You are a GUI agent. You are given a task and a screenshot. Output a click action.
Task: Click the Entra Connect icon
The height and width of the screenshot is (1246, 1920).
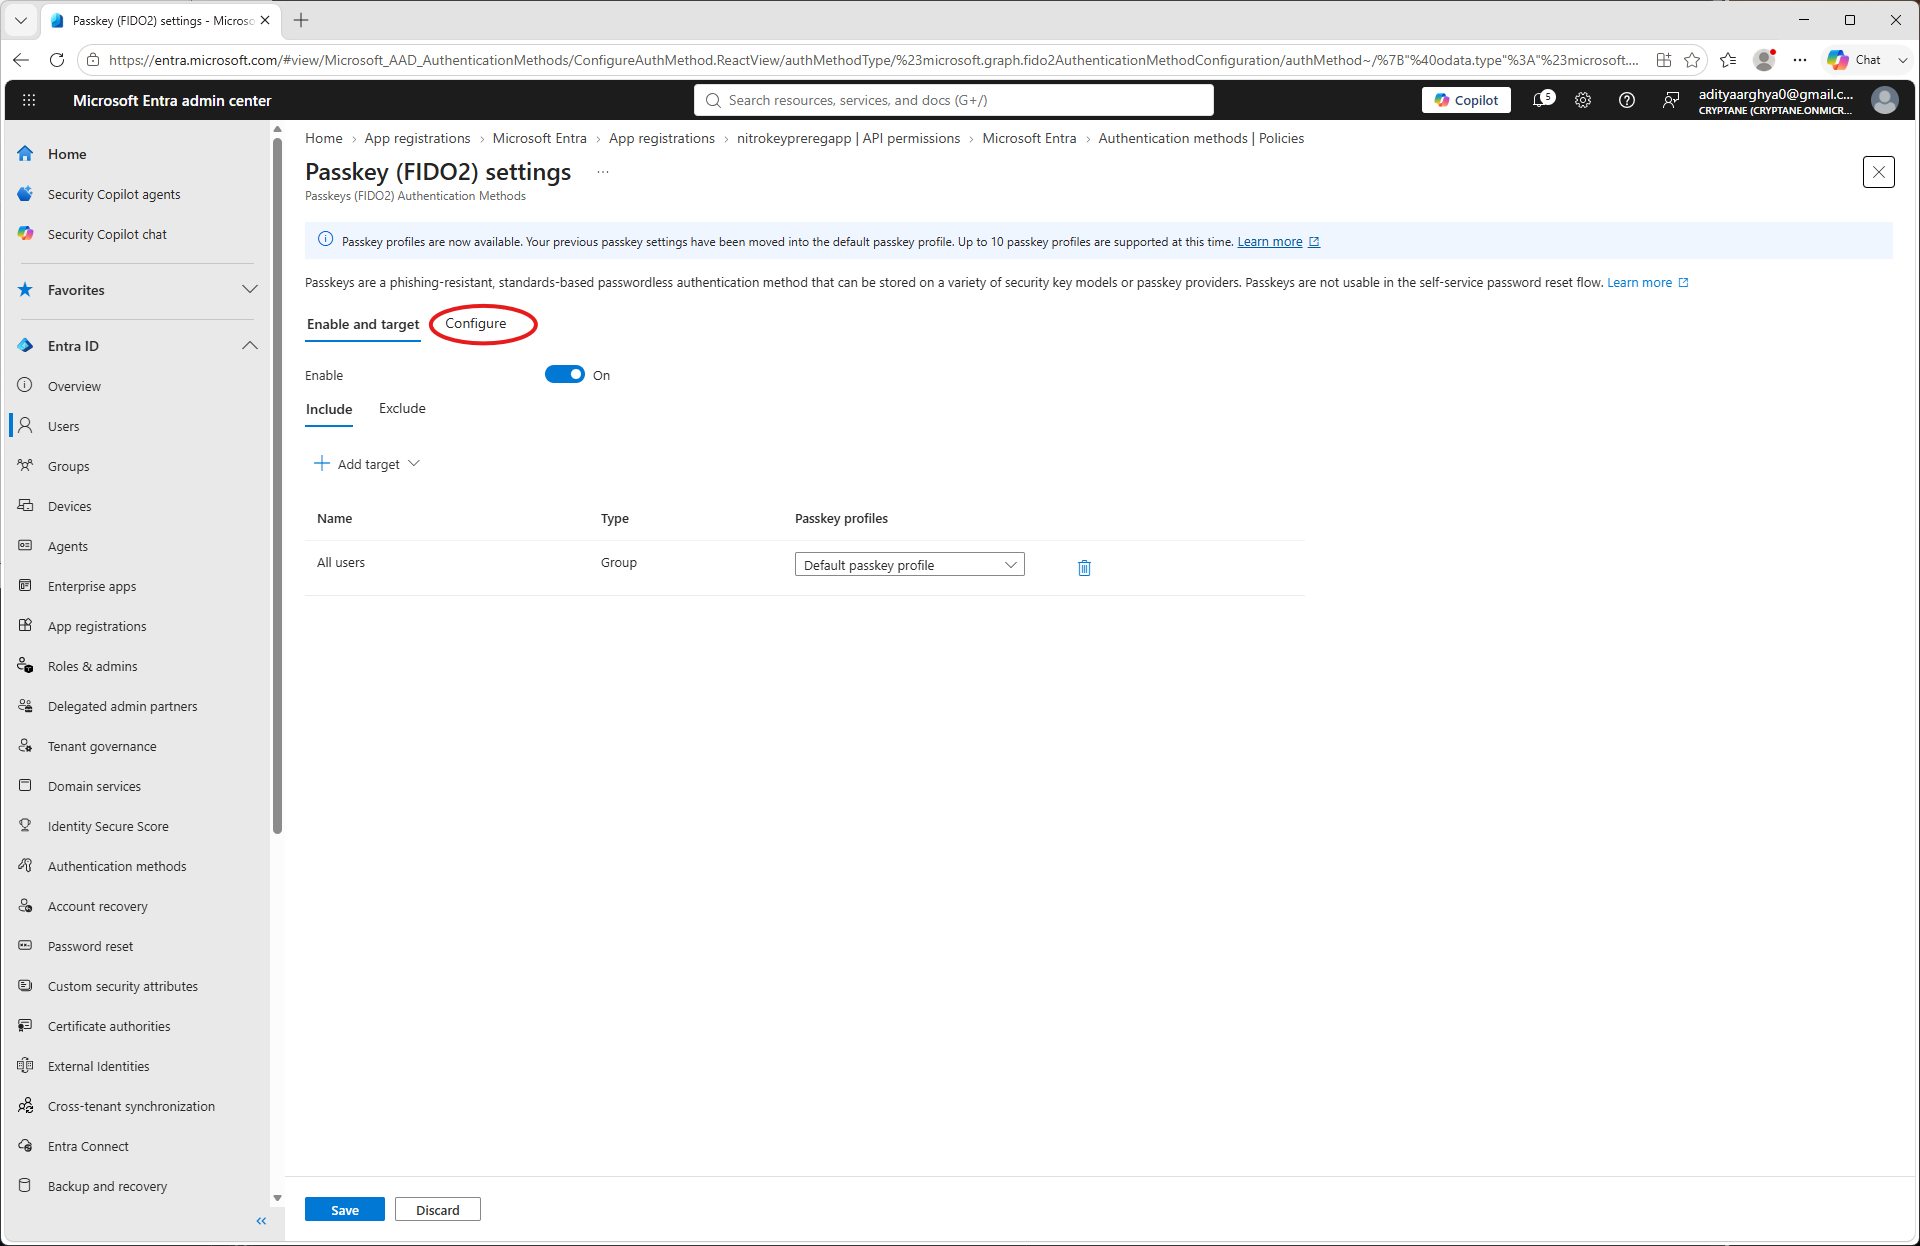25,1146
